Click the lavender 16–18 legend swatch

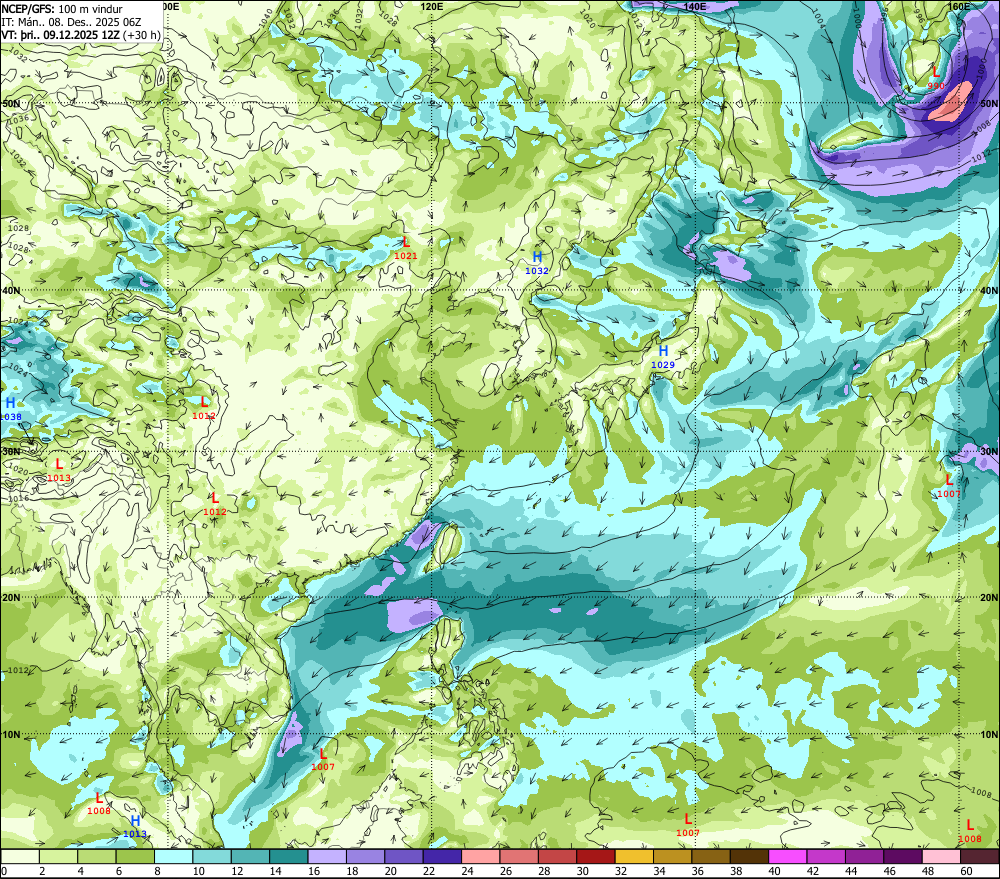point(327,856)
